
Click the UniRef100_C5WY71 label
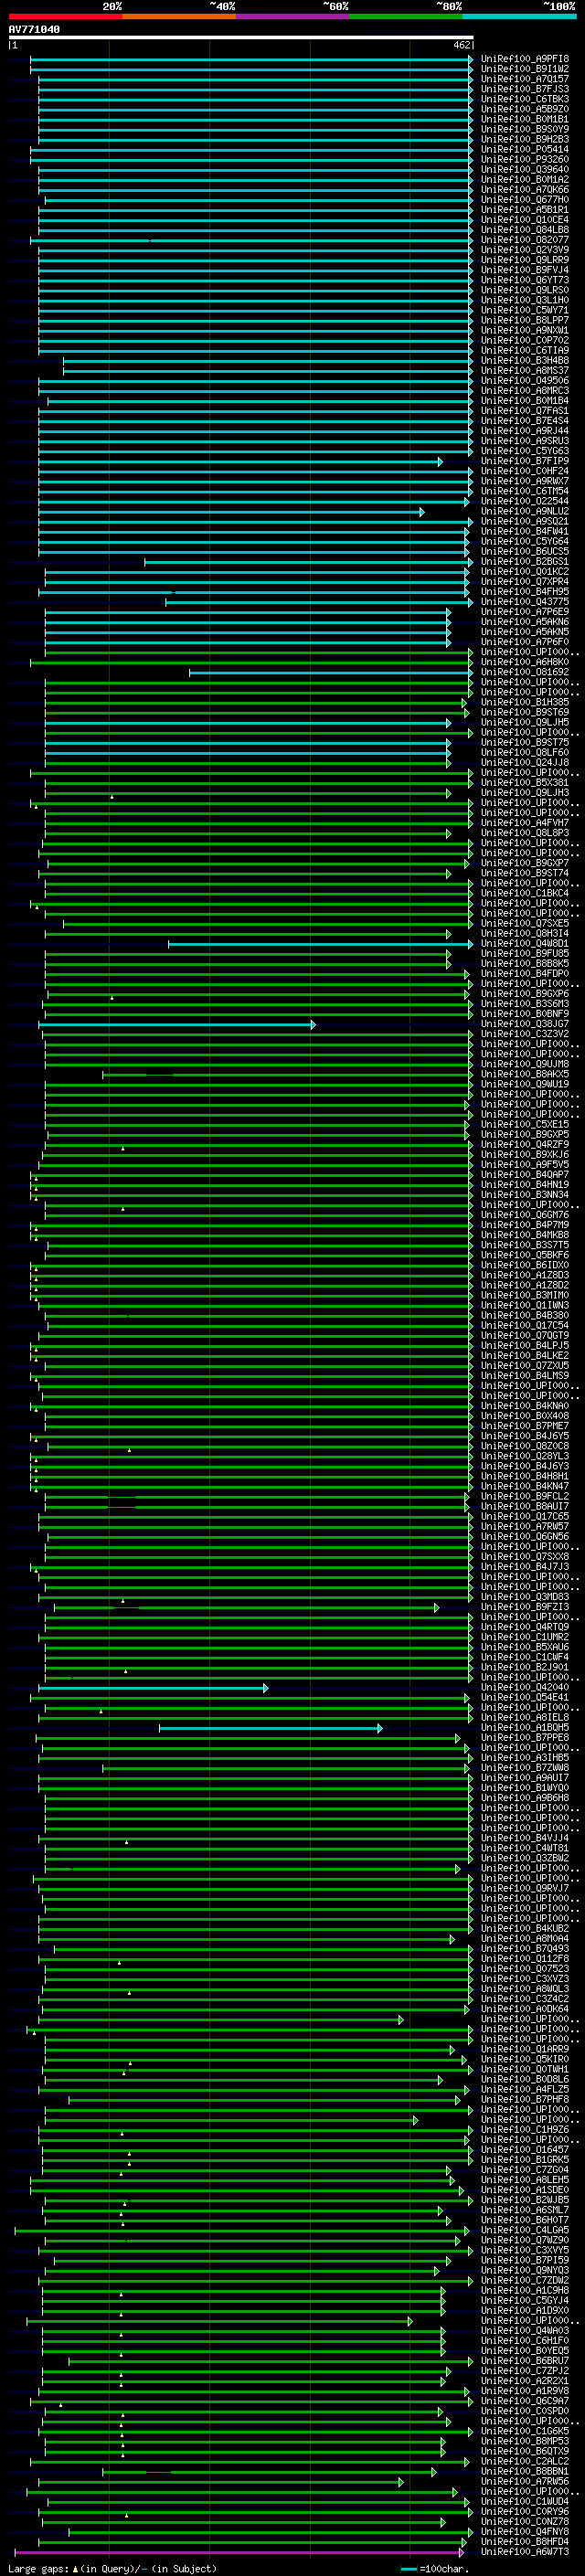pyautogui.click(x=525, y=311)
